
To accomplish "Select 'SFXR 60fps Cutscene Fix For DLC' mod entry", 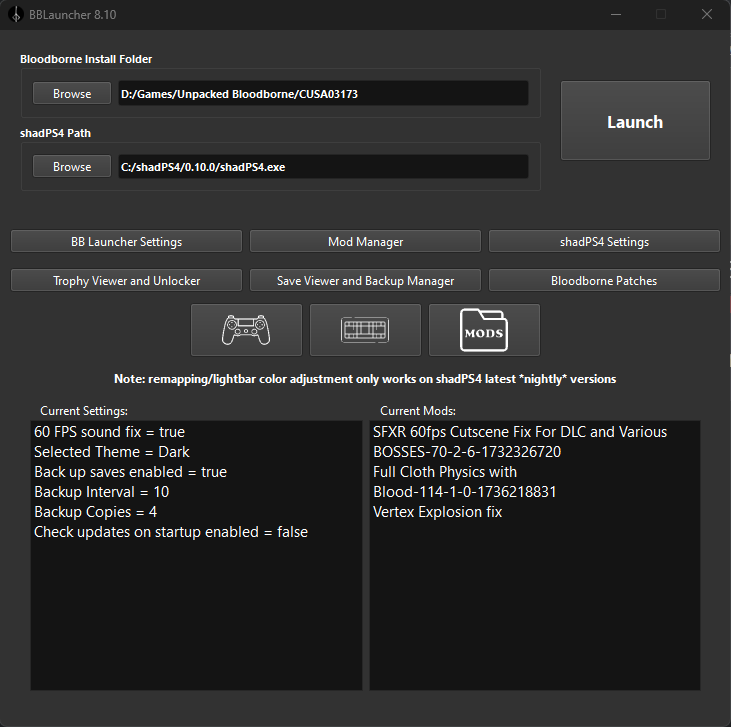I will (520, 432).
